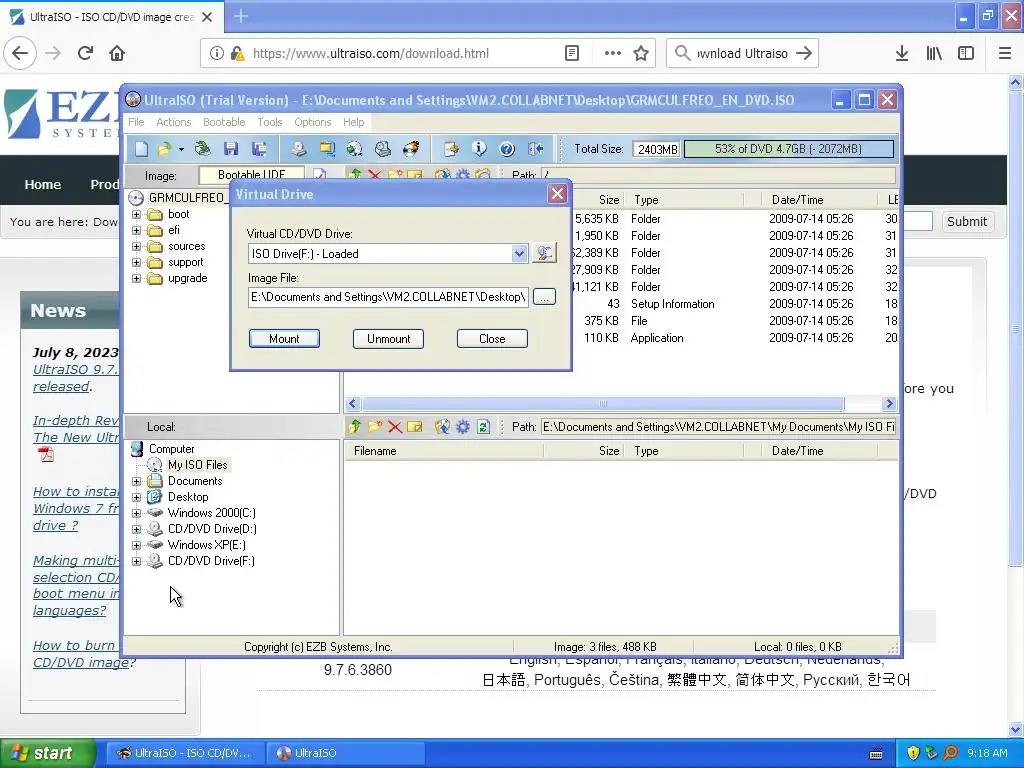Expand the boot folder in image tree
Viewport: 1024px width, 768px height.
(x=136, y=214)
